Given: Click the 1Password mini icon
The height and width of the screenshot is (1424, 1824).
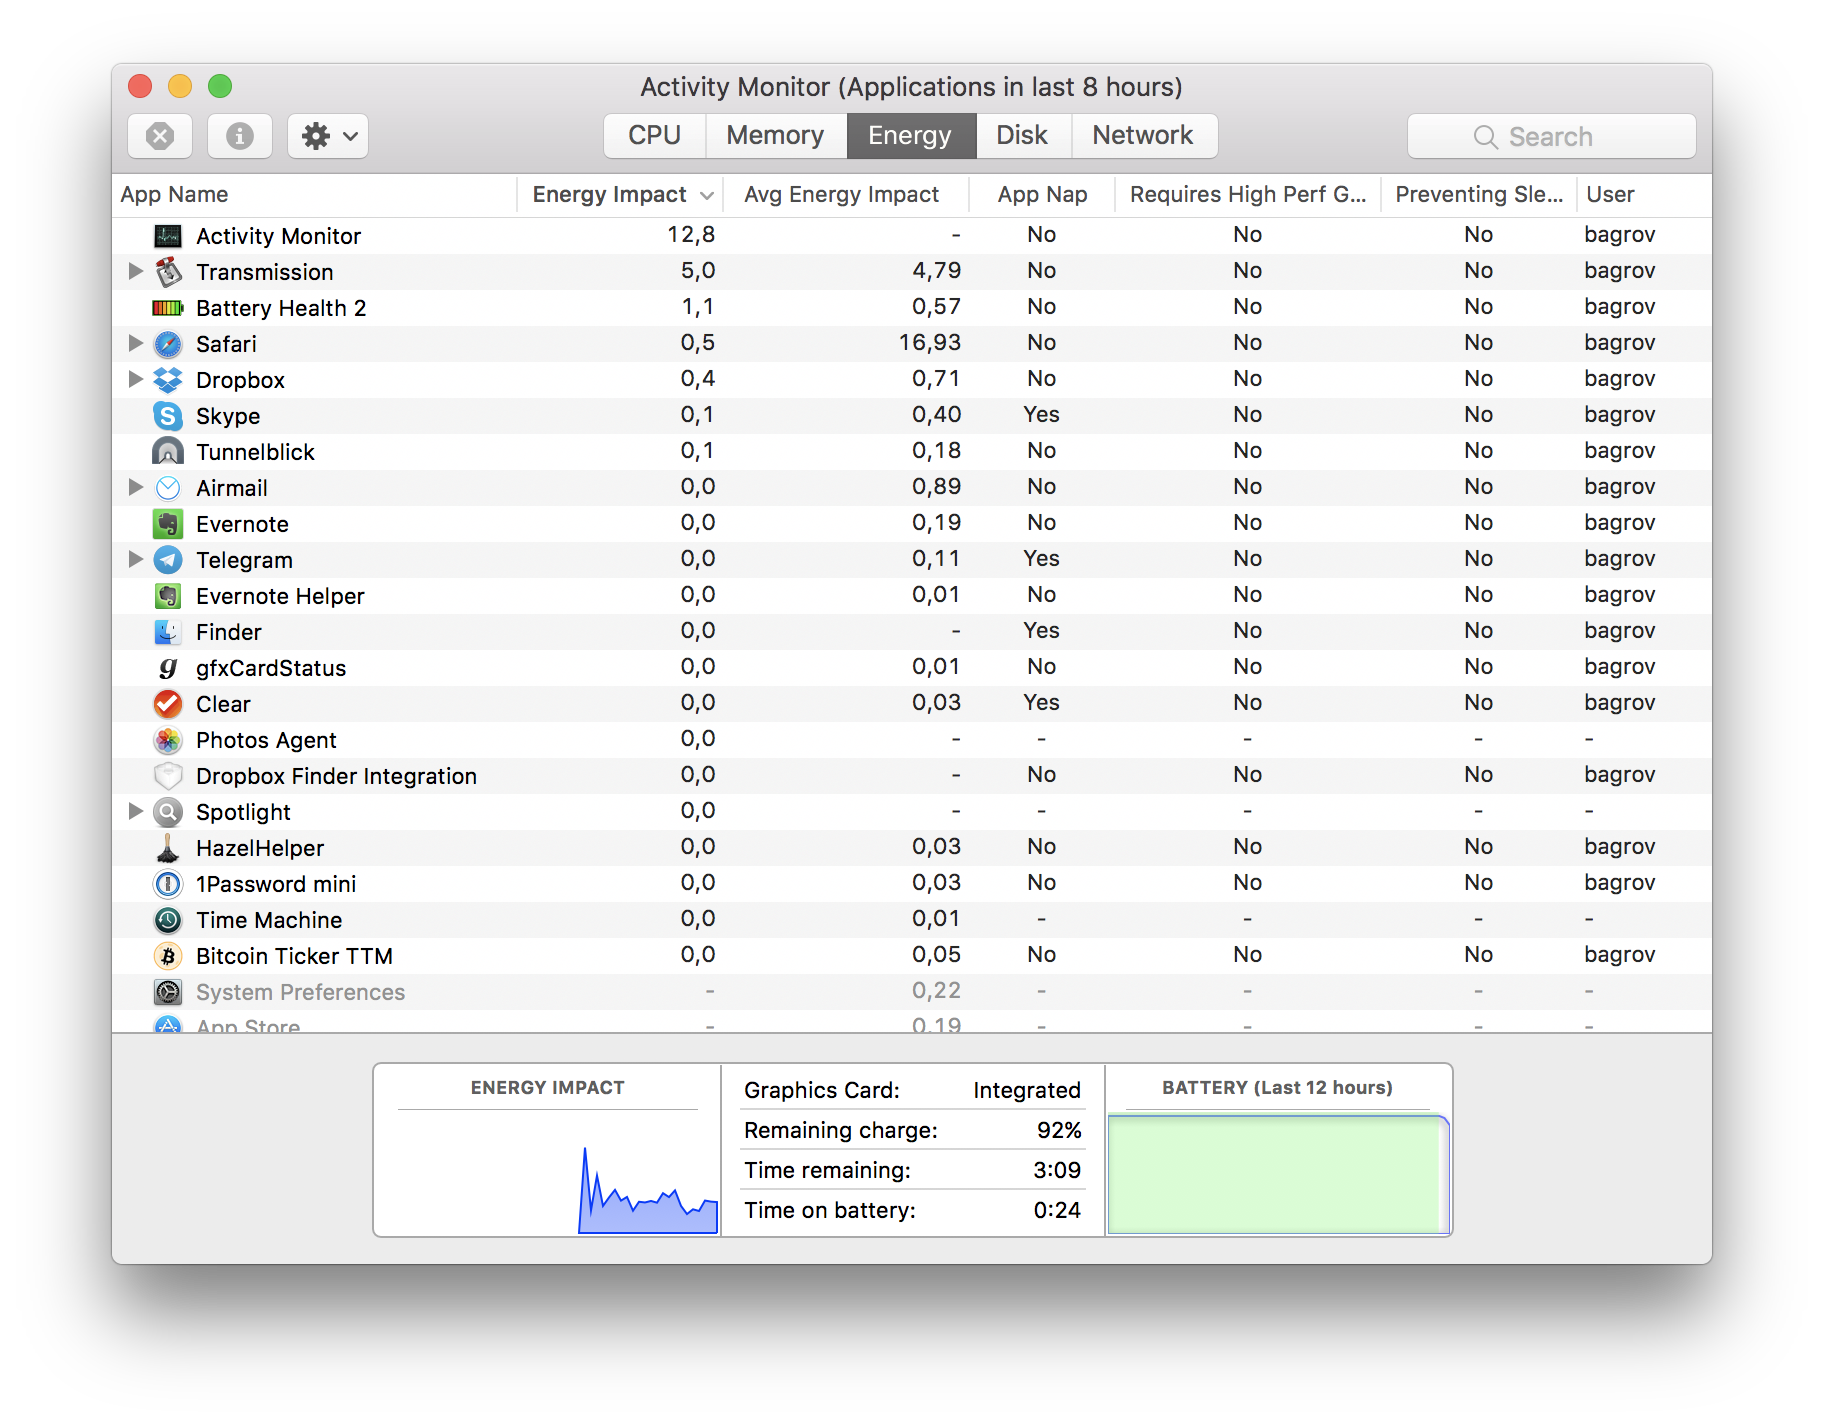Looking at the screenshot, I should 168,884.
